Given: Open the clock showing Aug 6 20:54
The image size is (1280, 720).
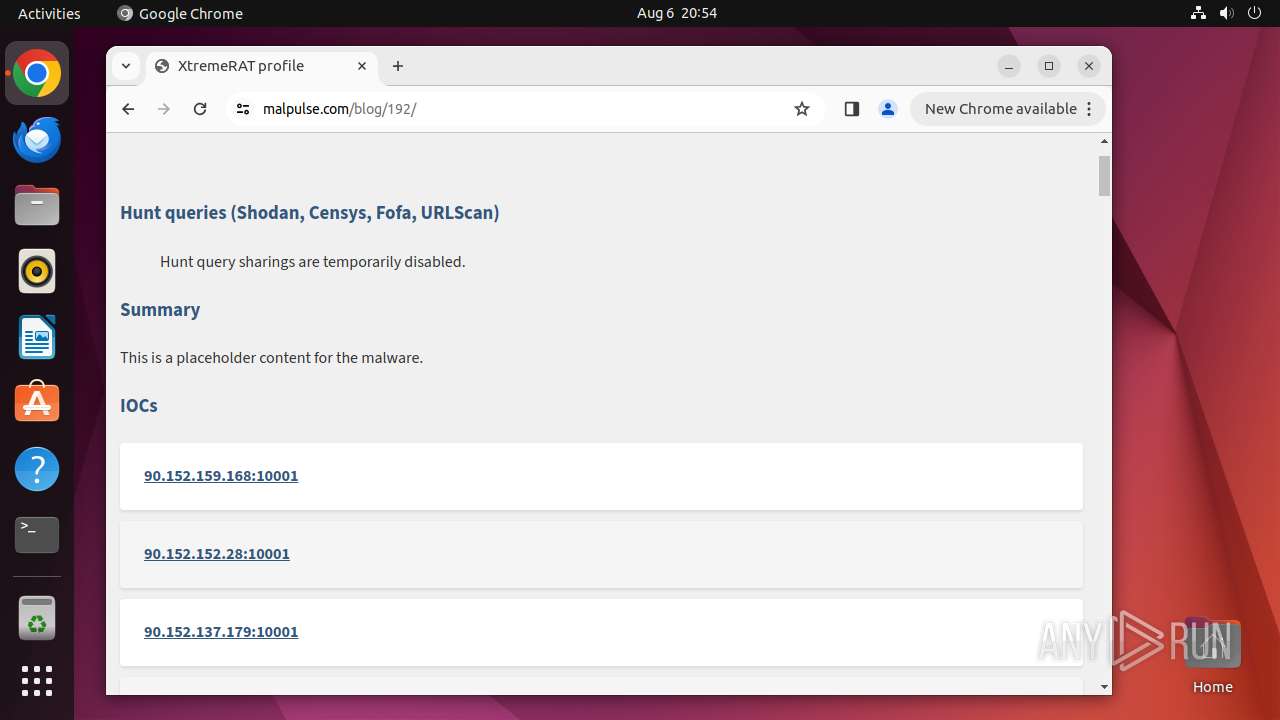Looking at the screenshot, I should point(677,14).
